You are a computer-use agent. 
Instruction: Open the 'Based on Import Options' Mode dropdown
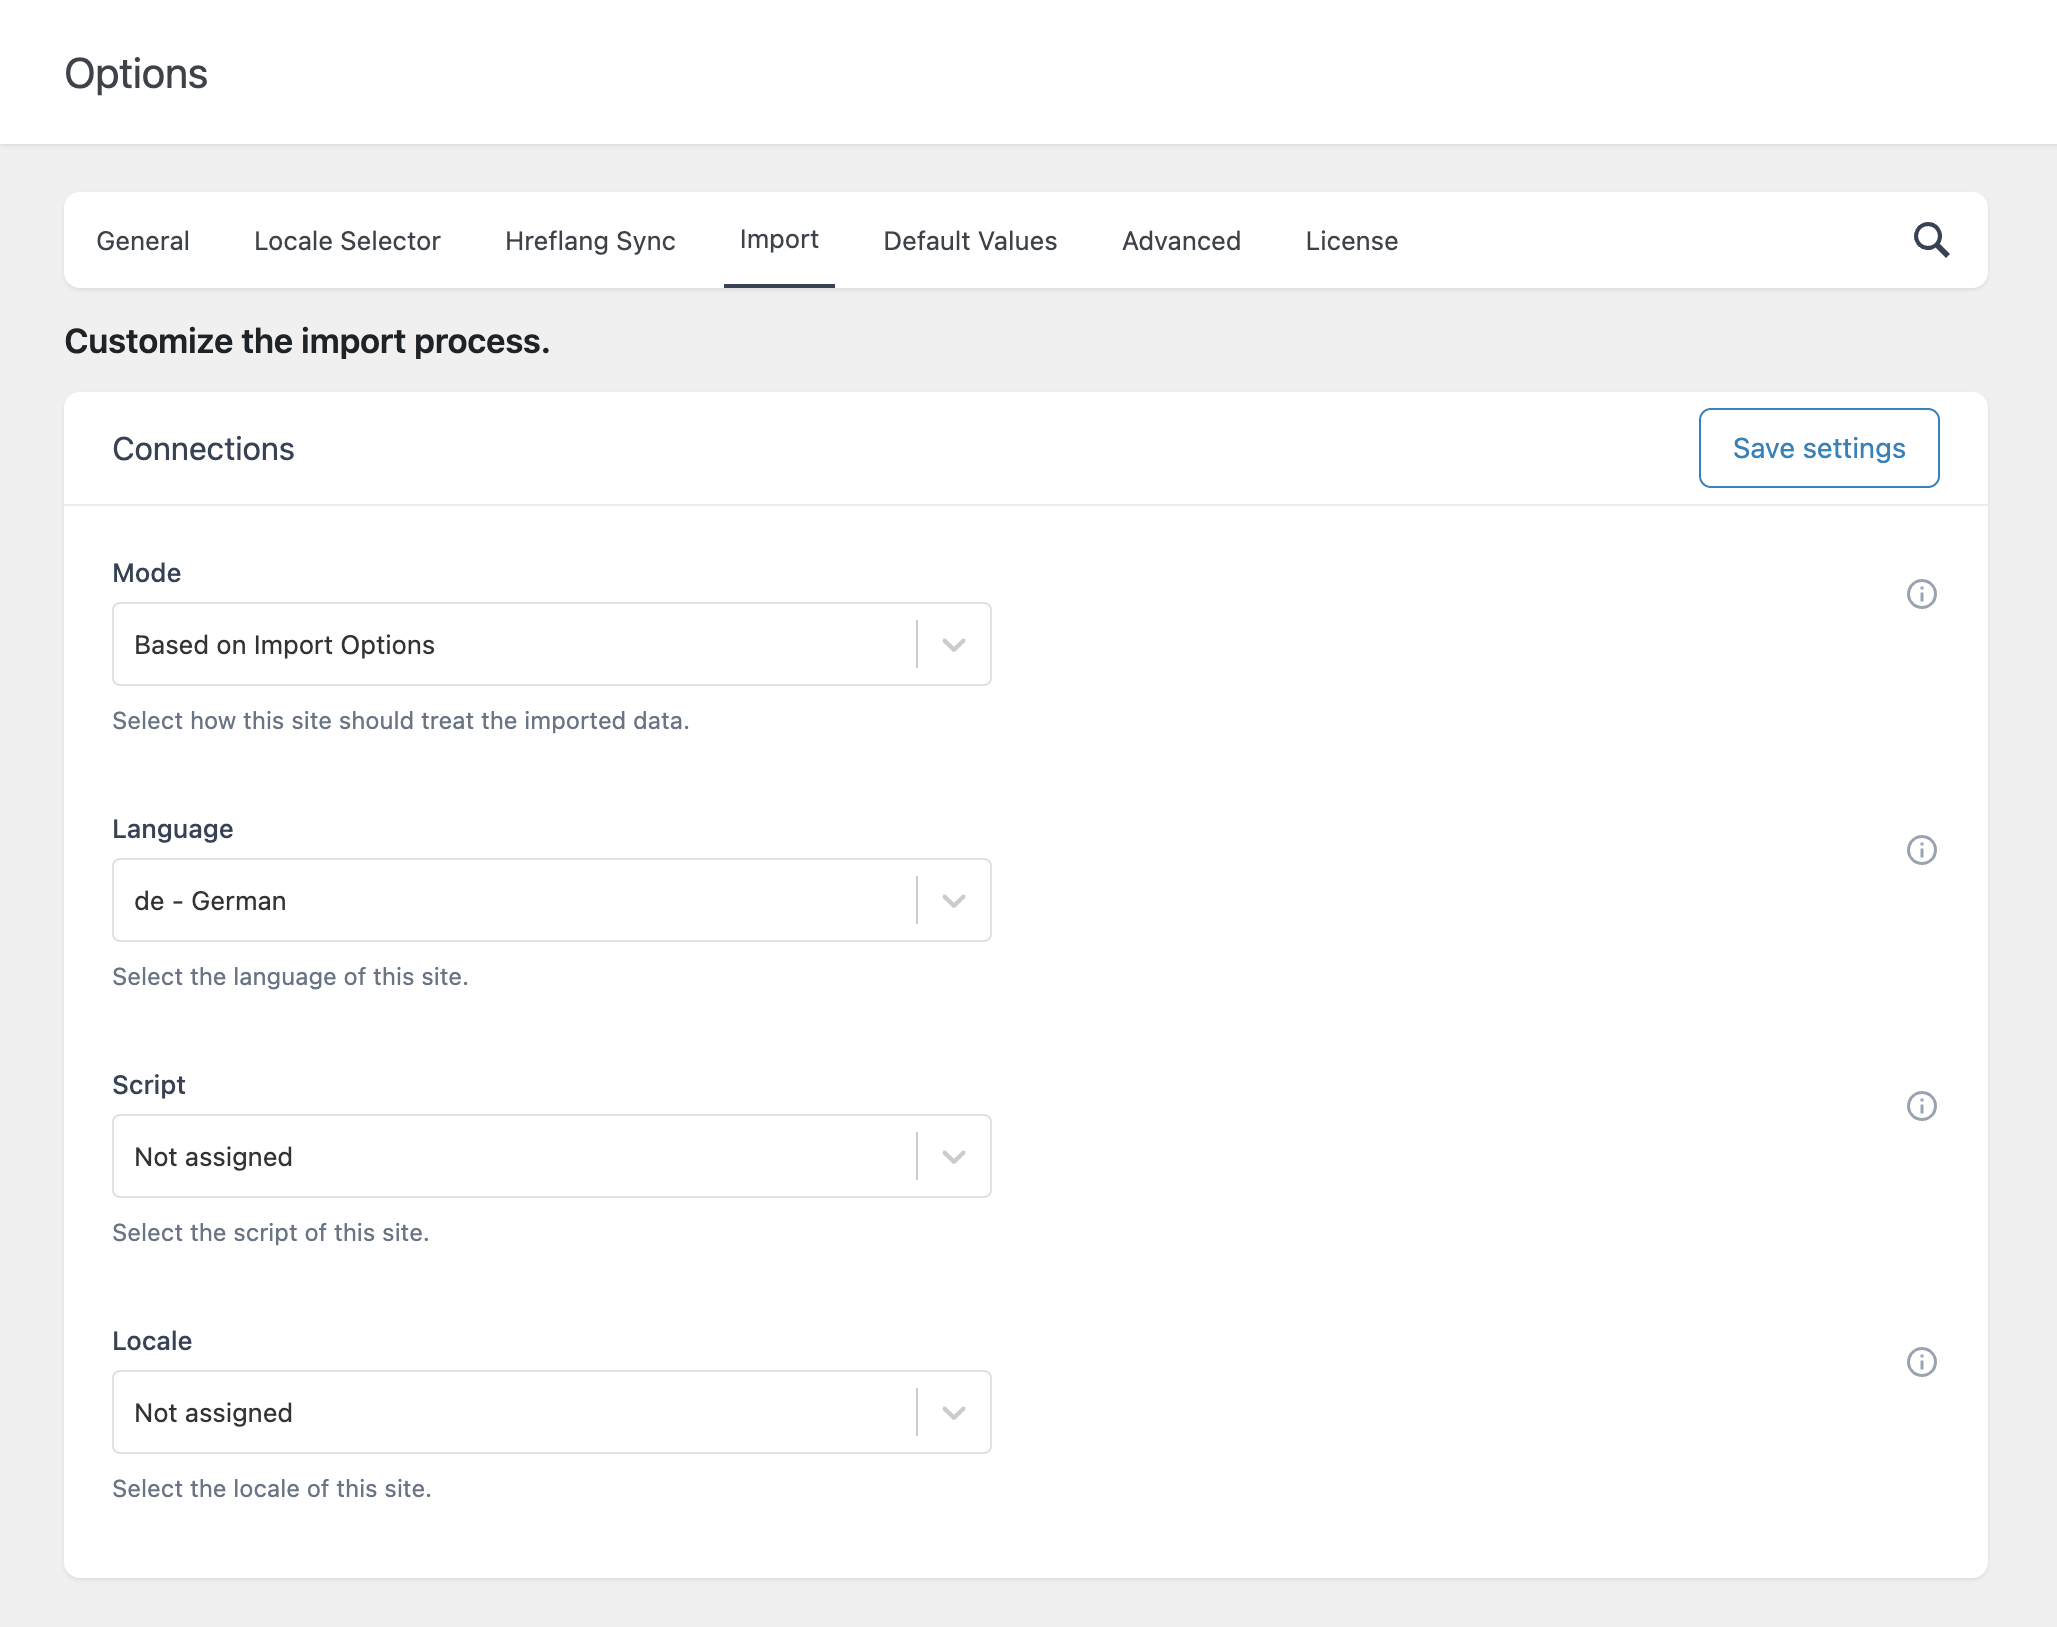click(x=550, y=644)
